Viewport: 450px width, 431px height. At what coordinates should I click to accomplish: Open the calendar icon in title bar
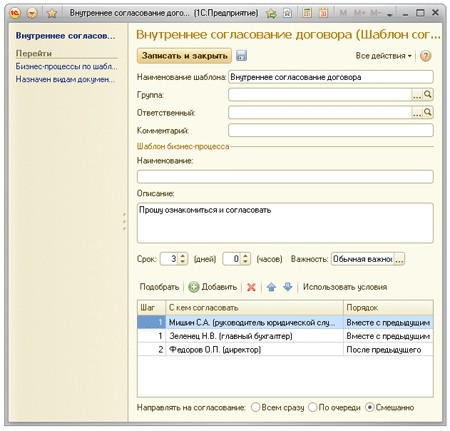click(x=323, y=13)
